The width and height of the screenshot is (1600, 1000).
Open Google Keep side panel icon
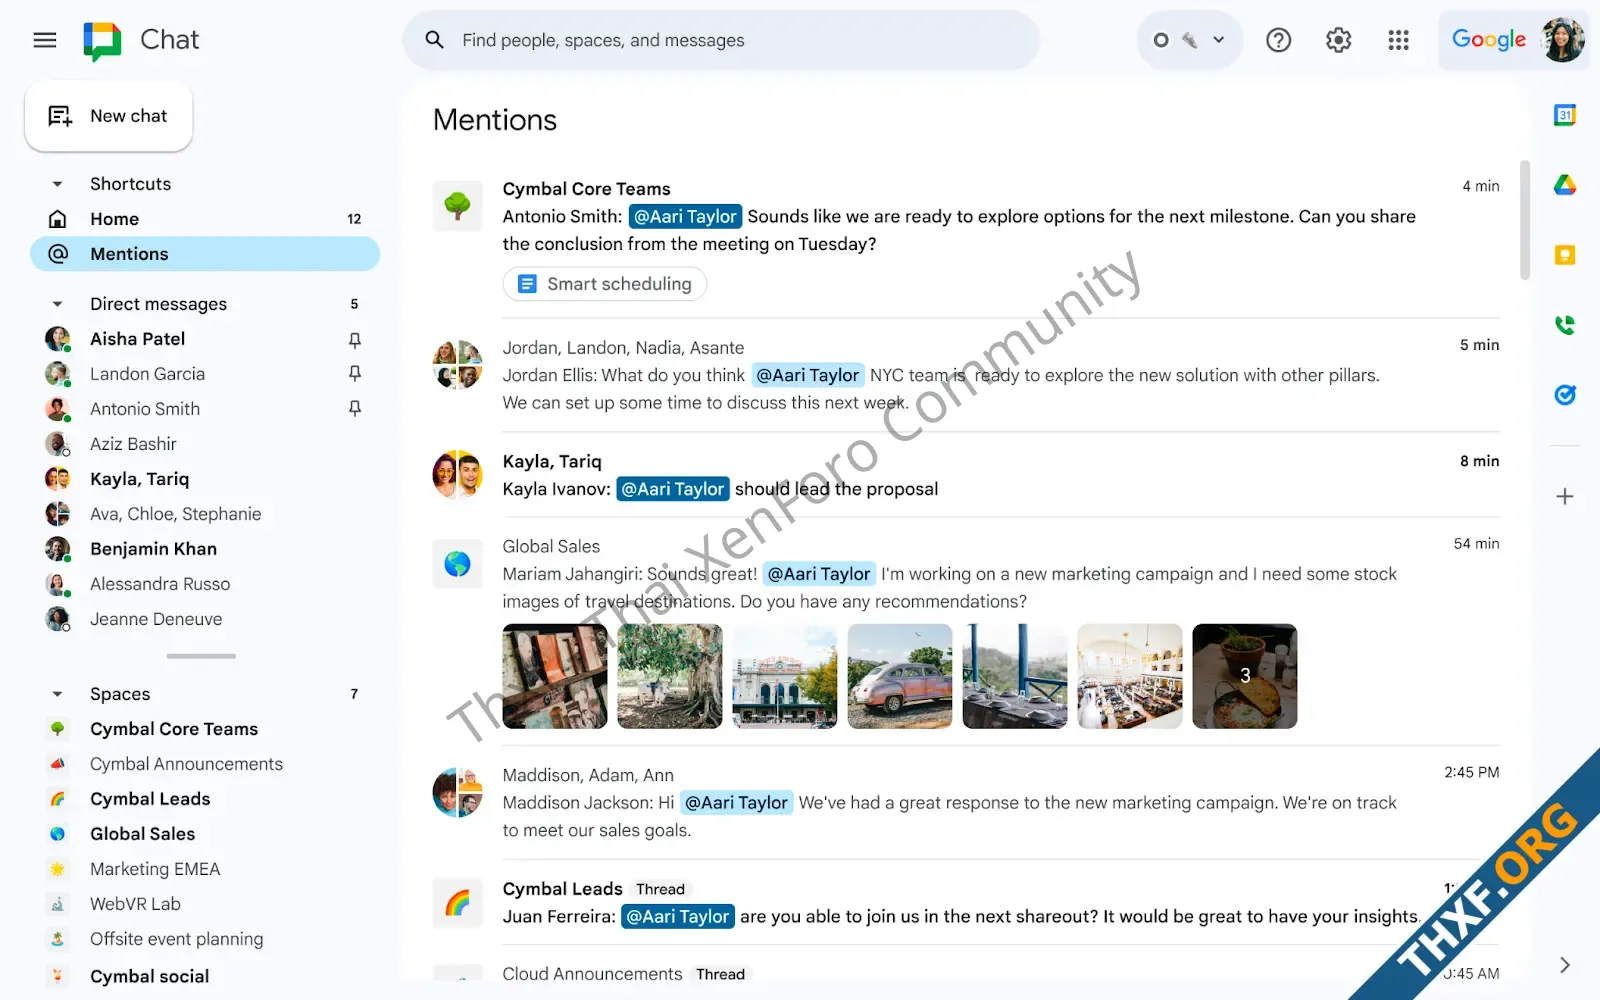click(x=1565, y=255)
